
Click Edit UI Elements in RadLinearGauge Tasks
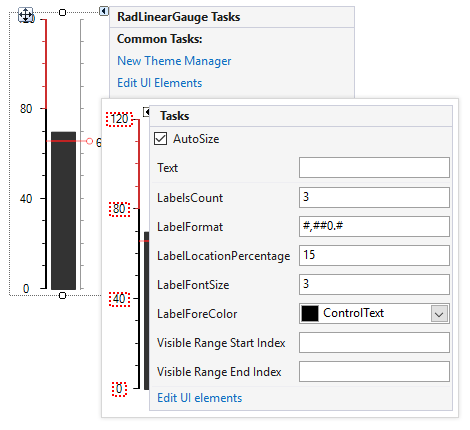[x=160, y=83]
